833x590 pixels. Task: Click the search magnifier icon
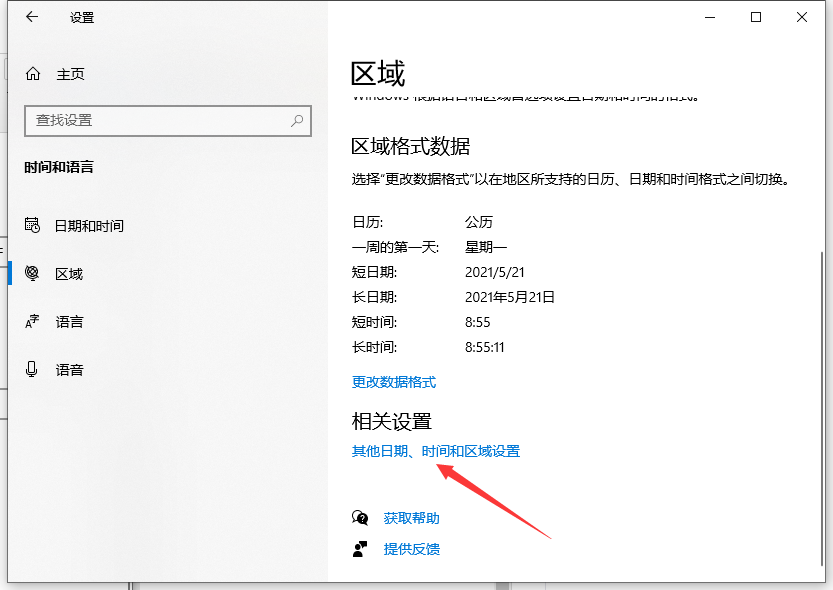coord(297,121)
